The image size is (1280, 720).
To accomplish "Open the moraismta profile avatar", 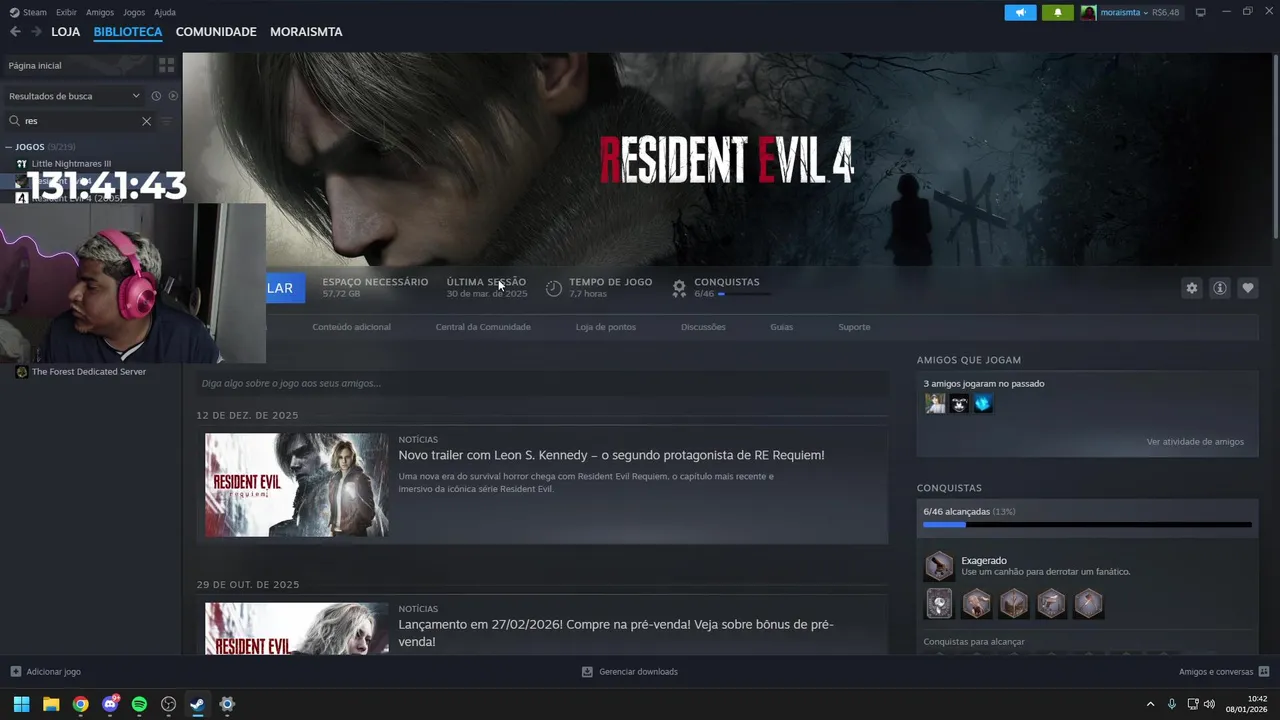I will 1088,12.
